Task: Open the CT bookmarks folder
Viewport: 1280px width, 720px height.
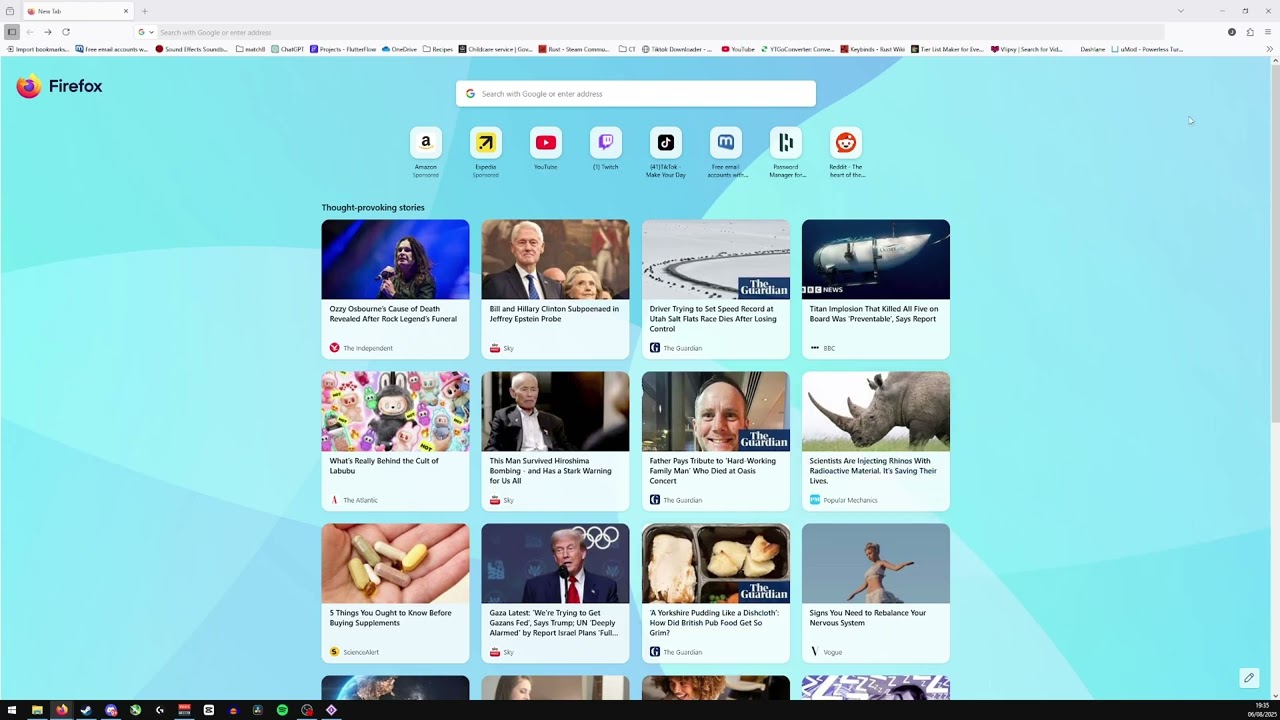Action: click(627, 49)
